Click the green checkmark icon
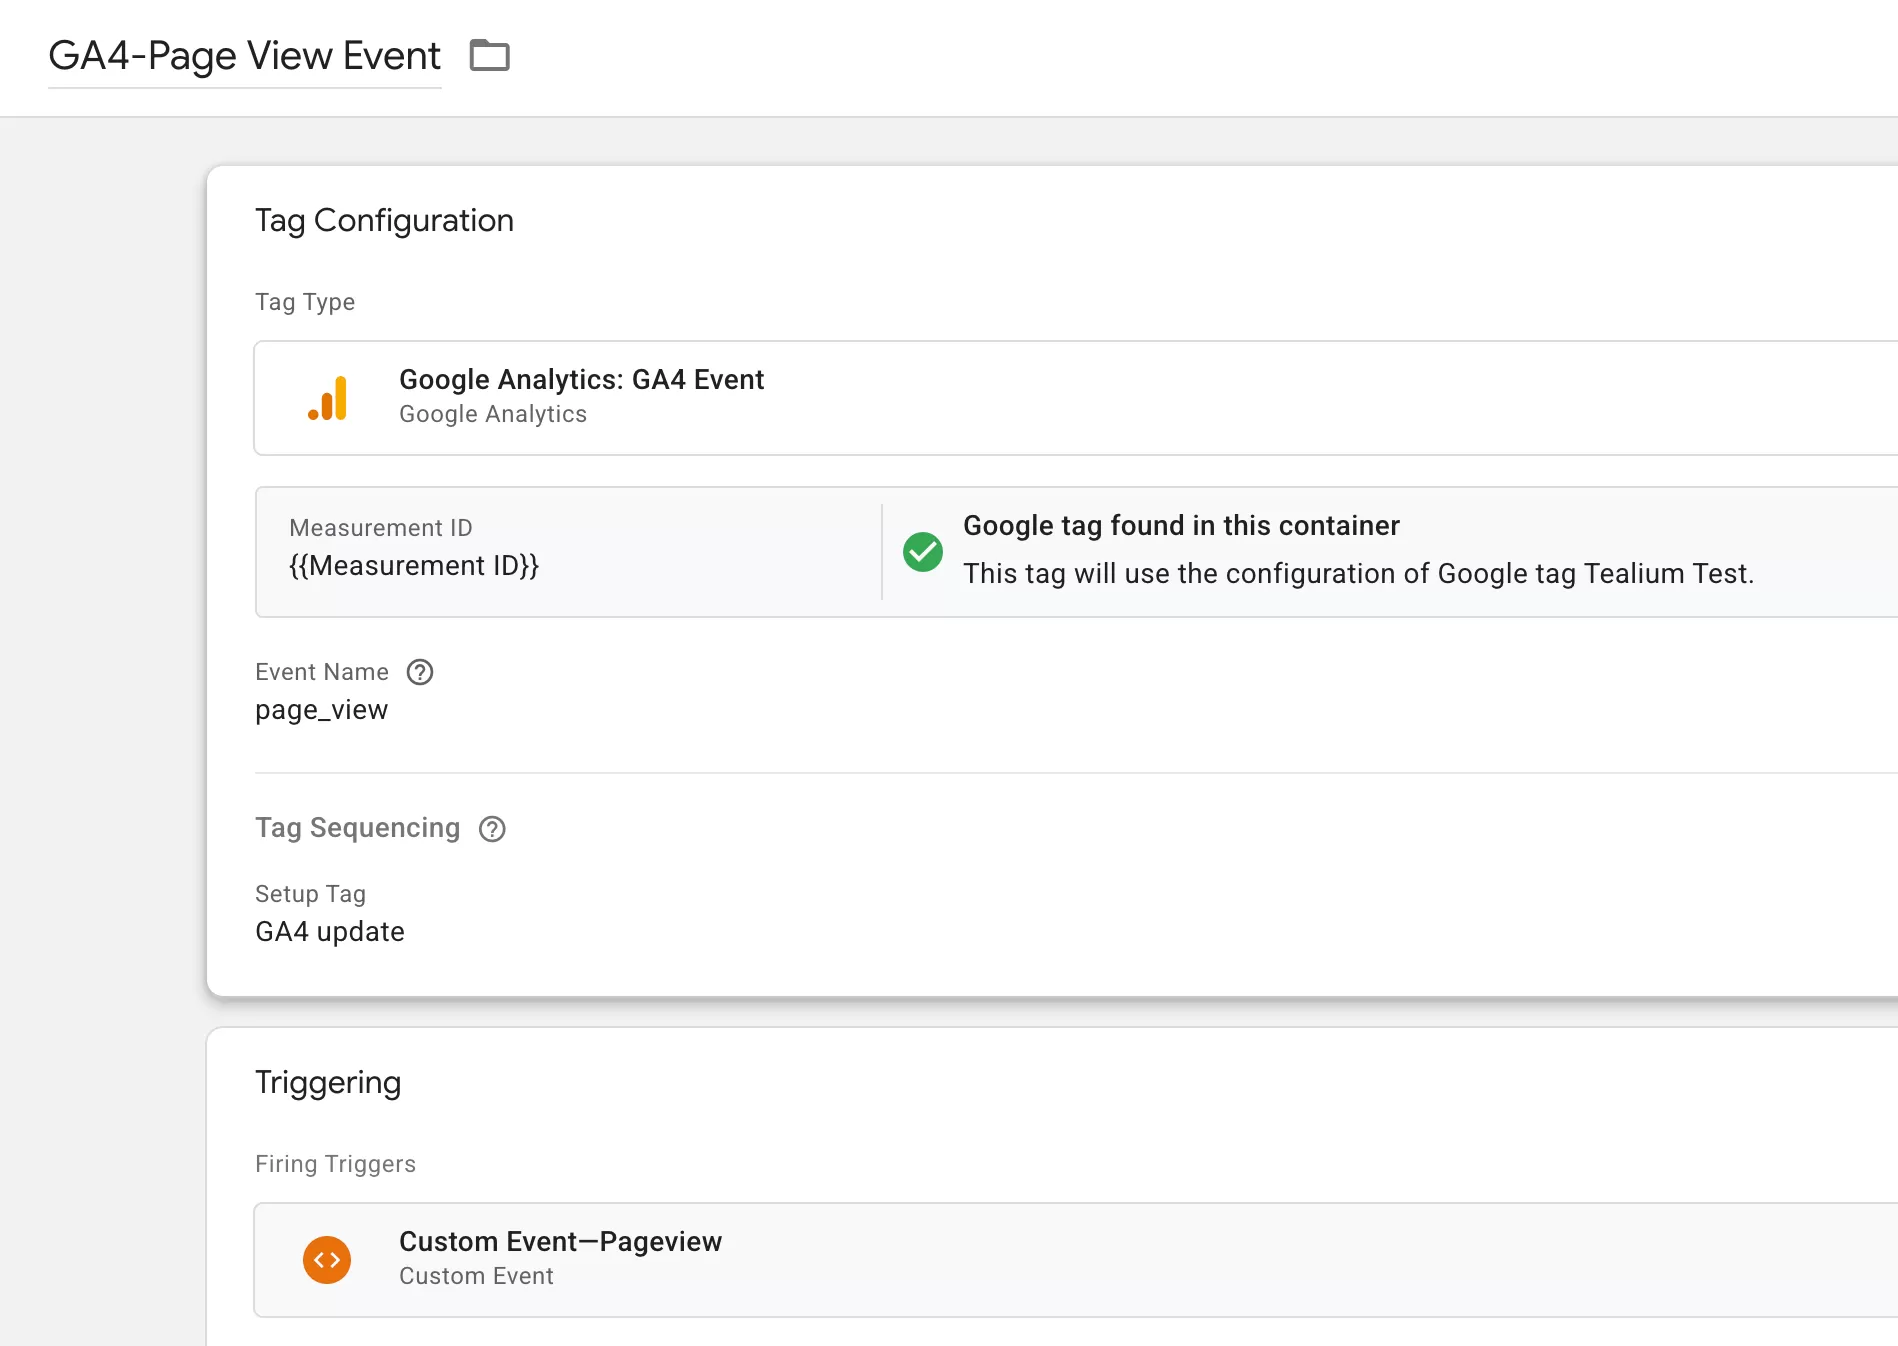 923,552
